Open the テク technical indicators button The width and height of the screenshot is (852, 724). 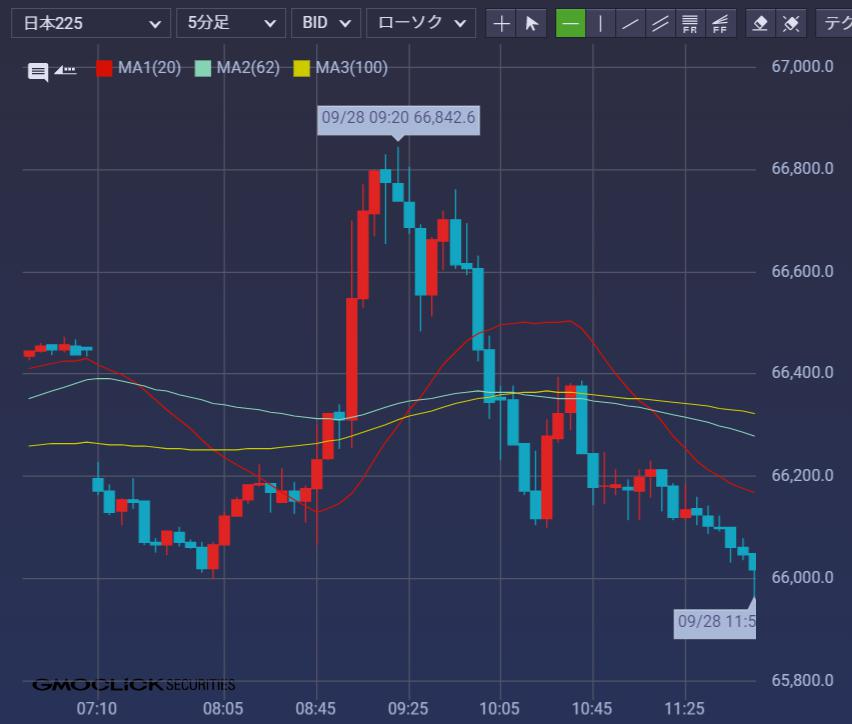pos(834,23)
